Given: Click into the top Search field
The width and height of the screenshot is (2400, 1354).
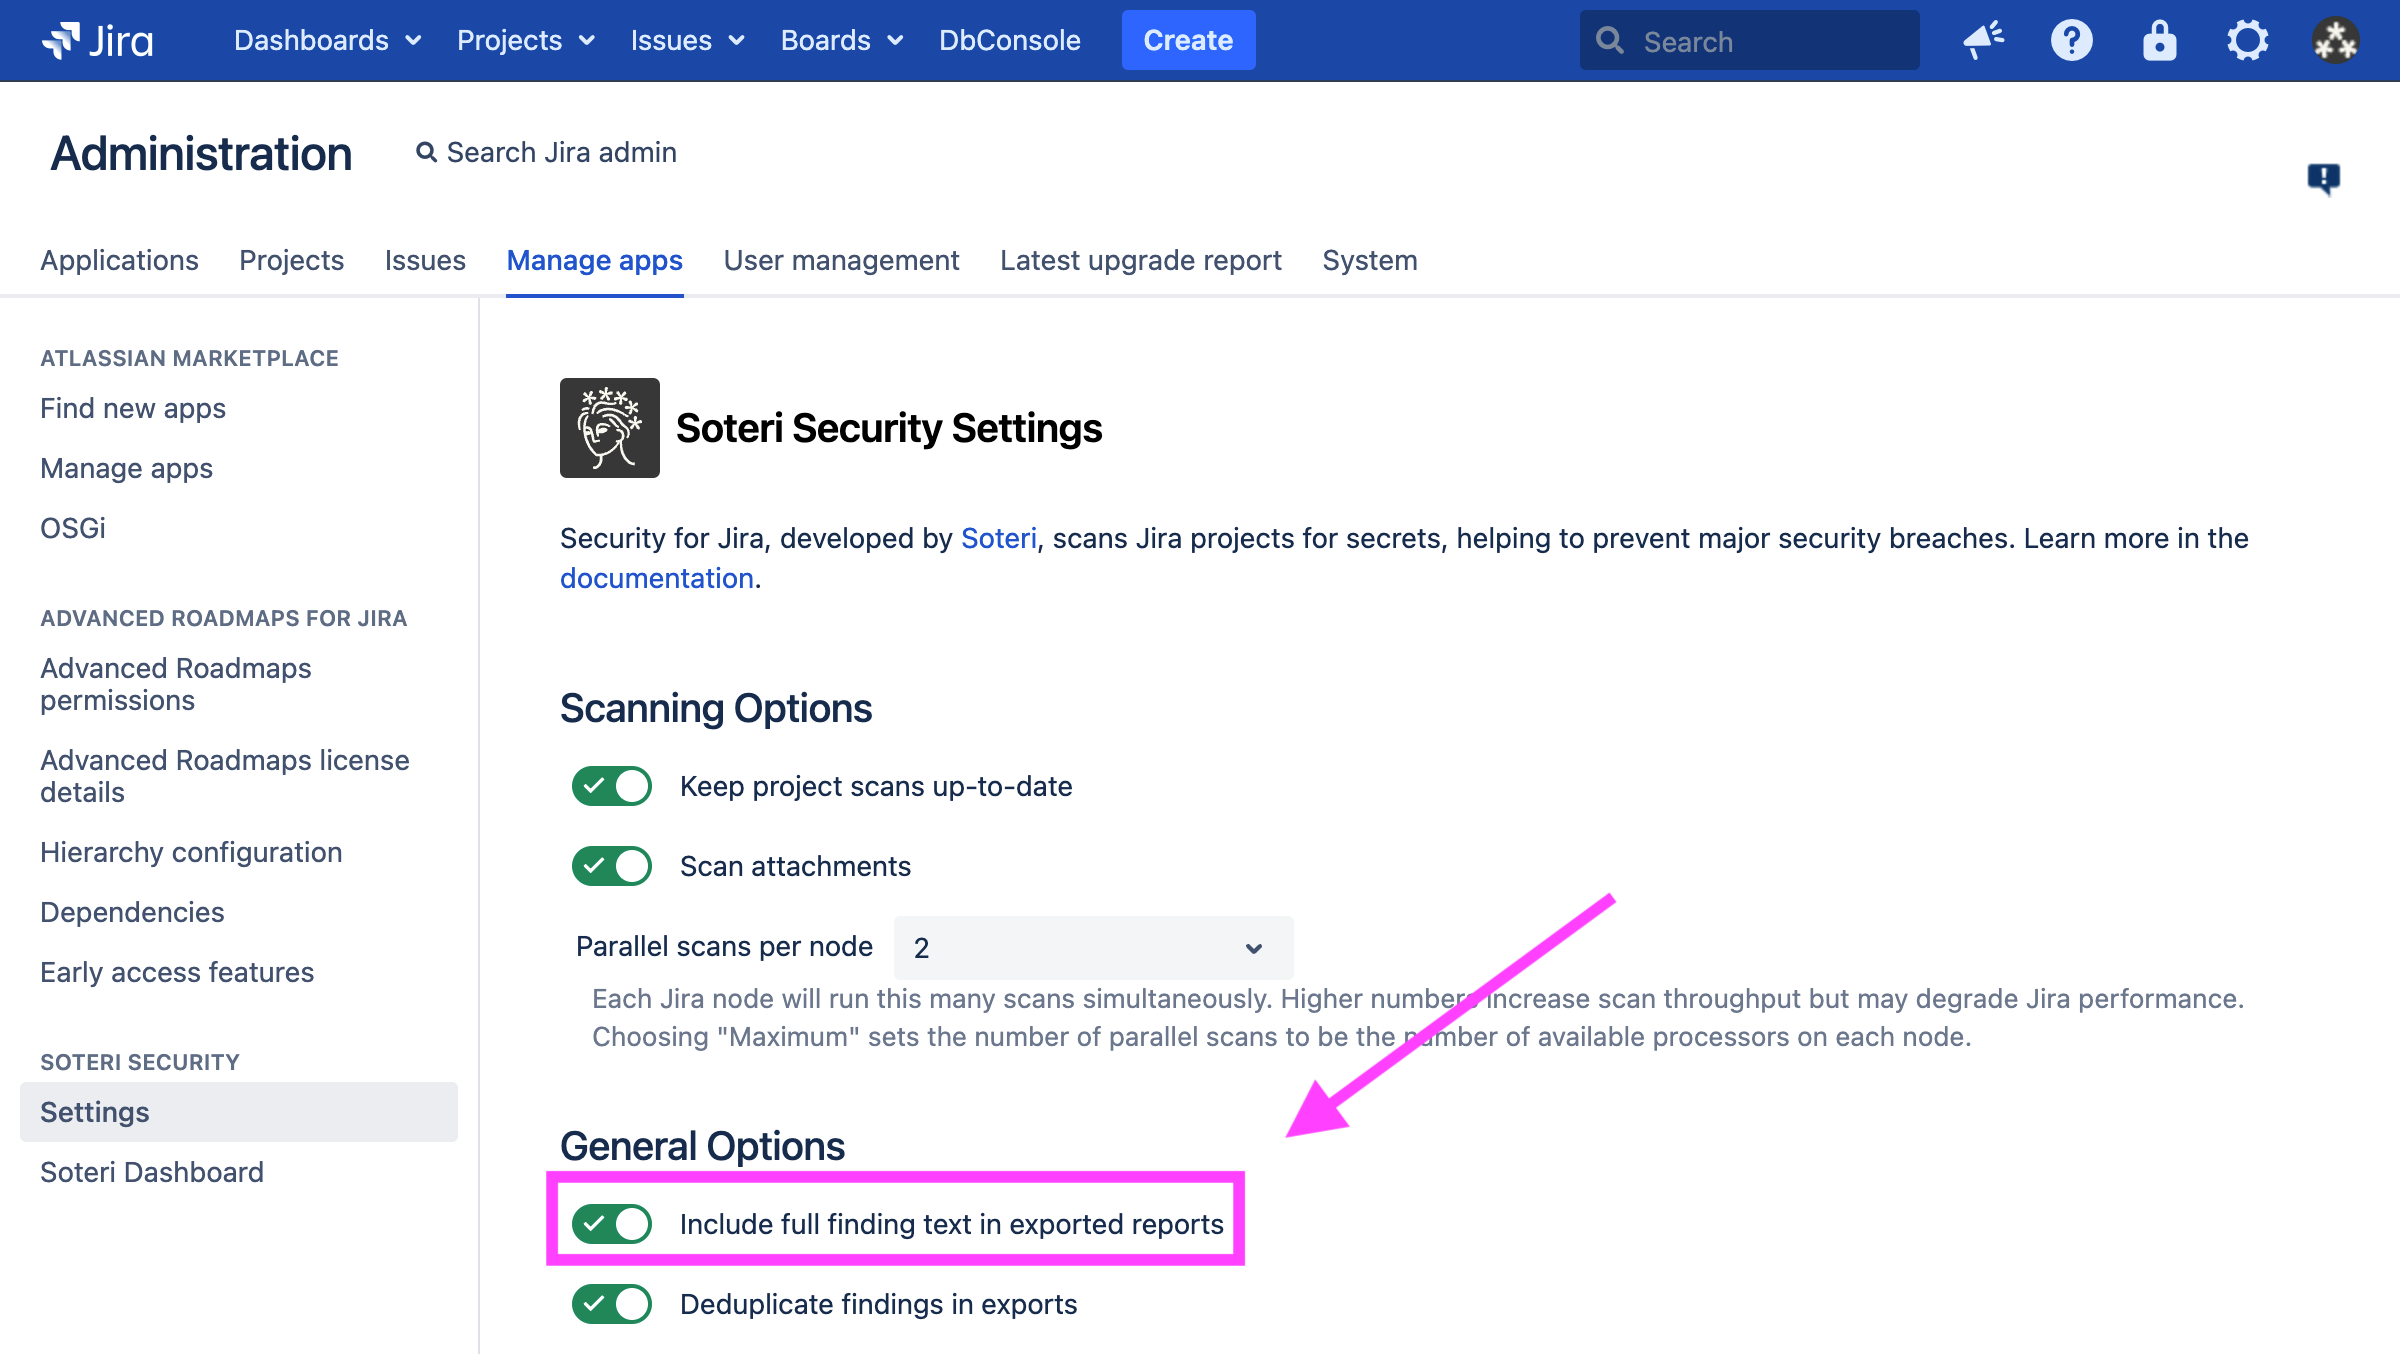Looking at the screenshot, I should pyautogui.click(x=1750, y=40).
